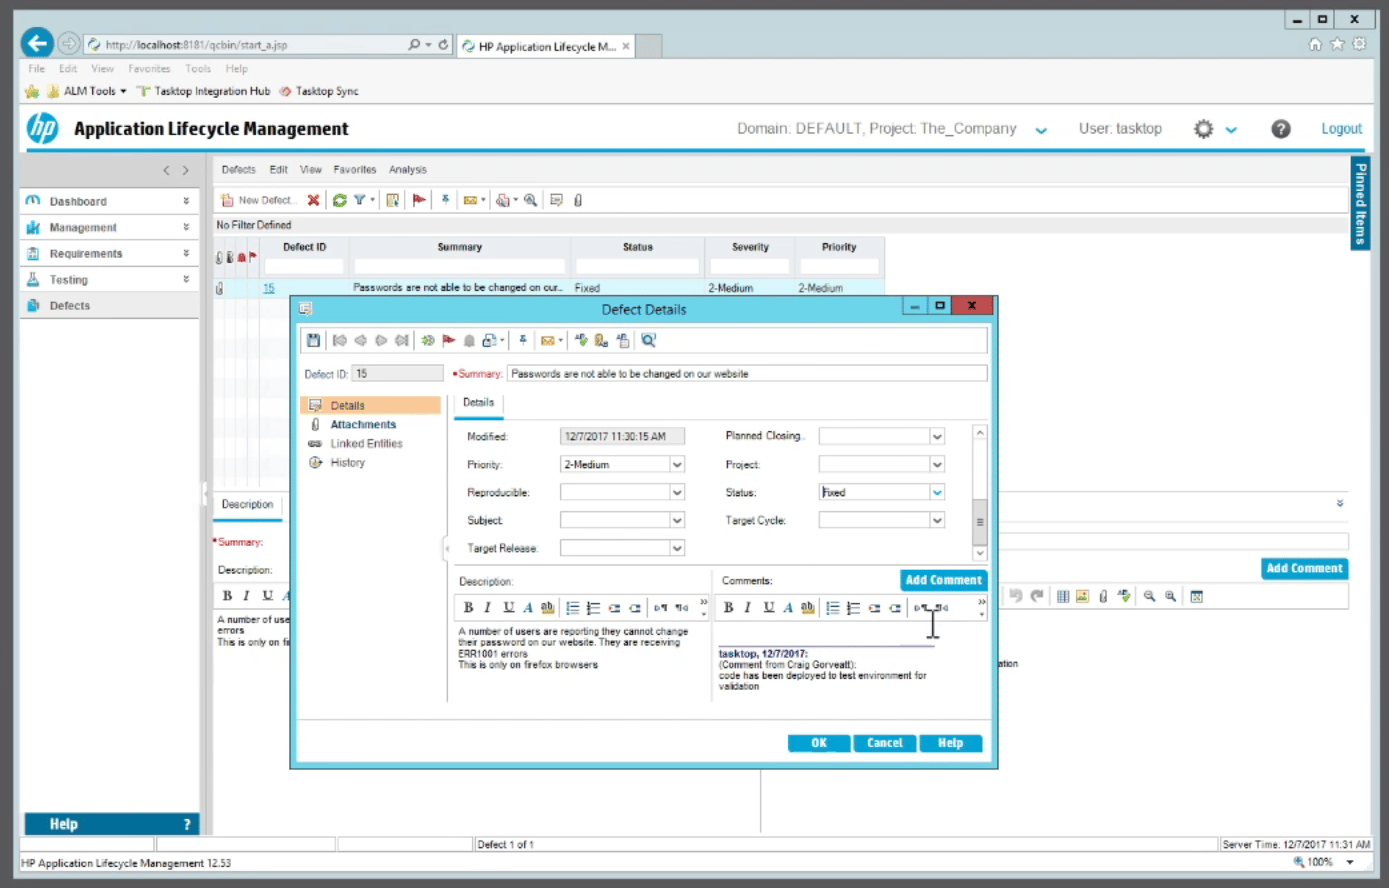Viewport: 1389px width, 888px height.
Task: Open the Subject dropdown
Action: pyautogui.click(x=677, y=520)
